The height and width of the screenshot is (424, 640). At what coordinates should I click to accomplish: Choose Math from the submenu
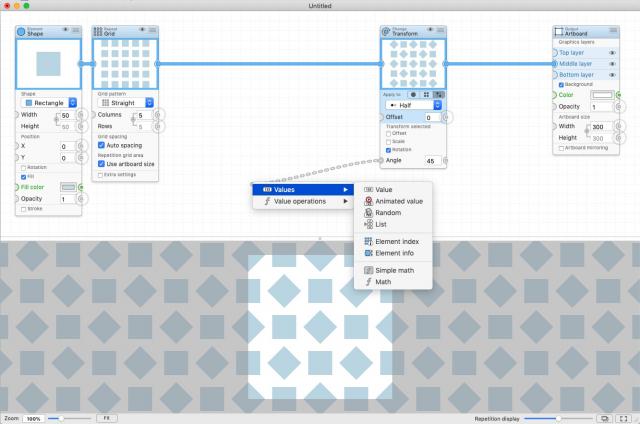pos(393,282)
